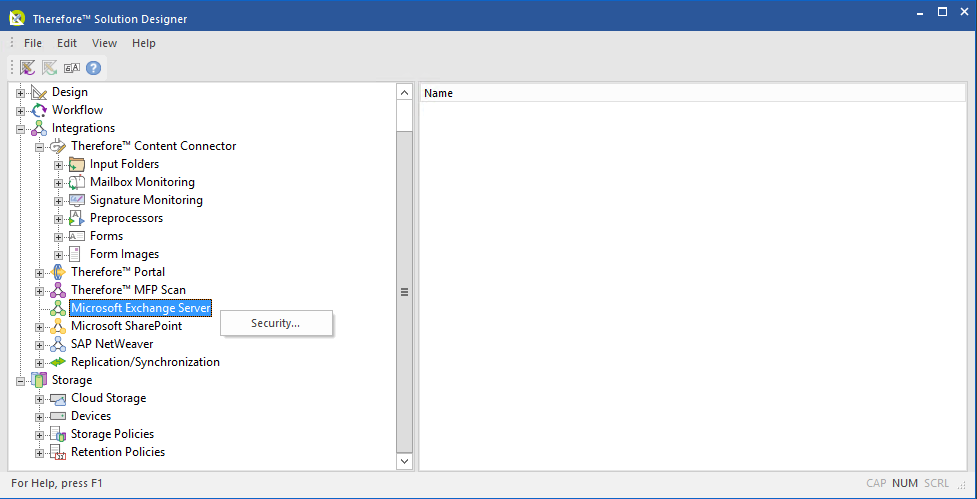The image size is (977, 499).
Task: Minimize the Solution Designer window
Action: pyautogui.click(x=920, y=12)
